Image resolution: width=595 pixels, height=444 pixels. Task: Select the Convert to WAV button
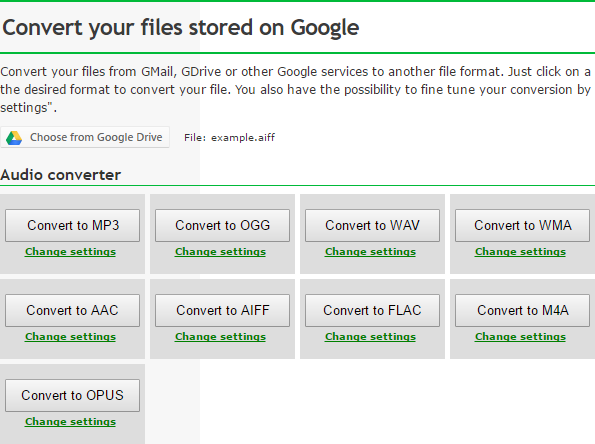coord(372,225)
